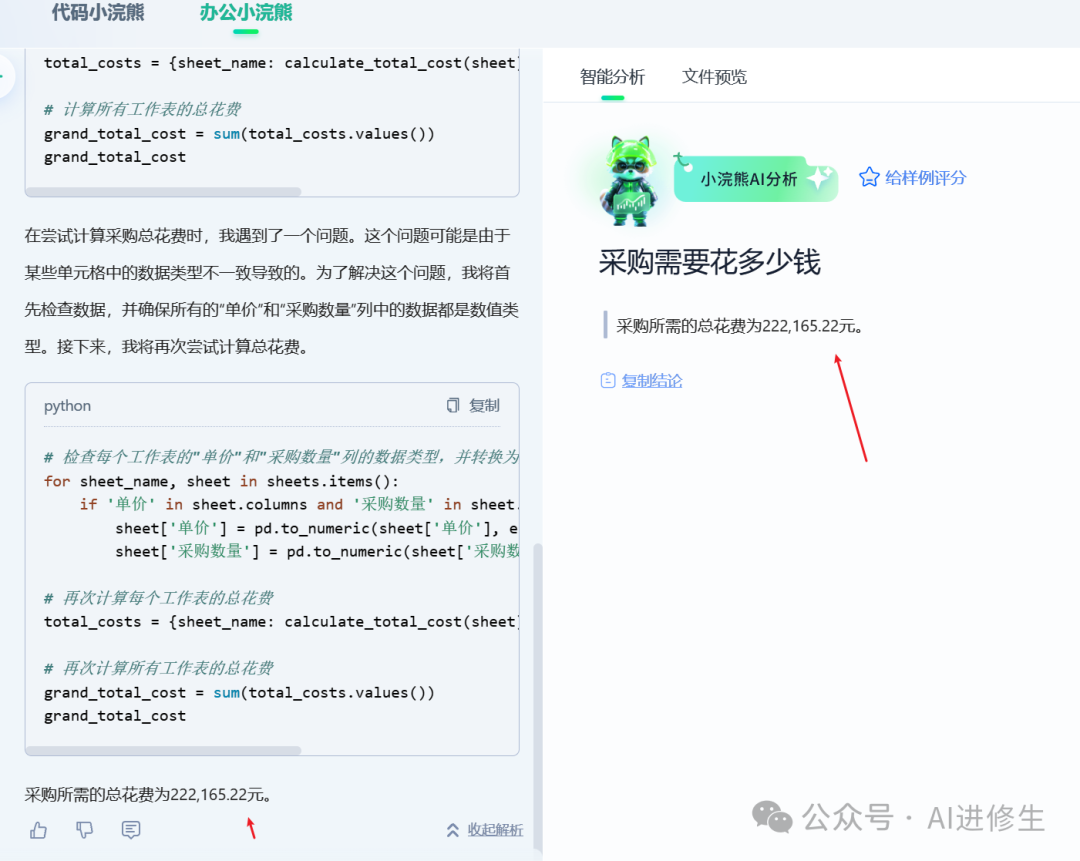Image resolution: width=1080 pixels, height=861 pixels.
Task: Click the clipboard icon beside 复制结论
Action: coord(608,380)
